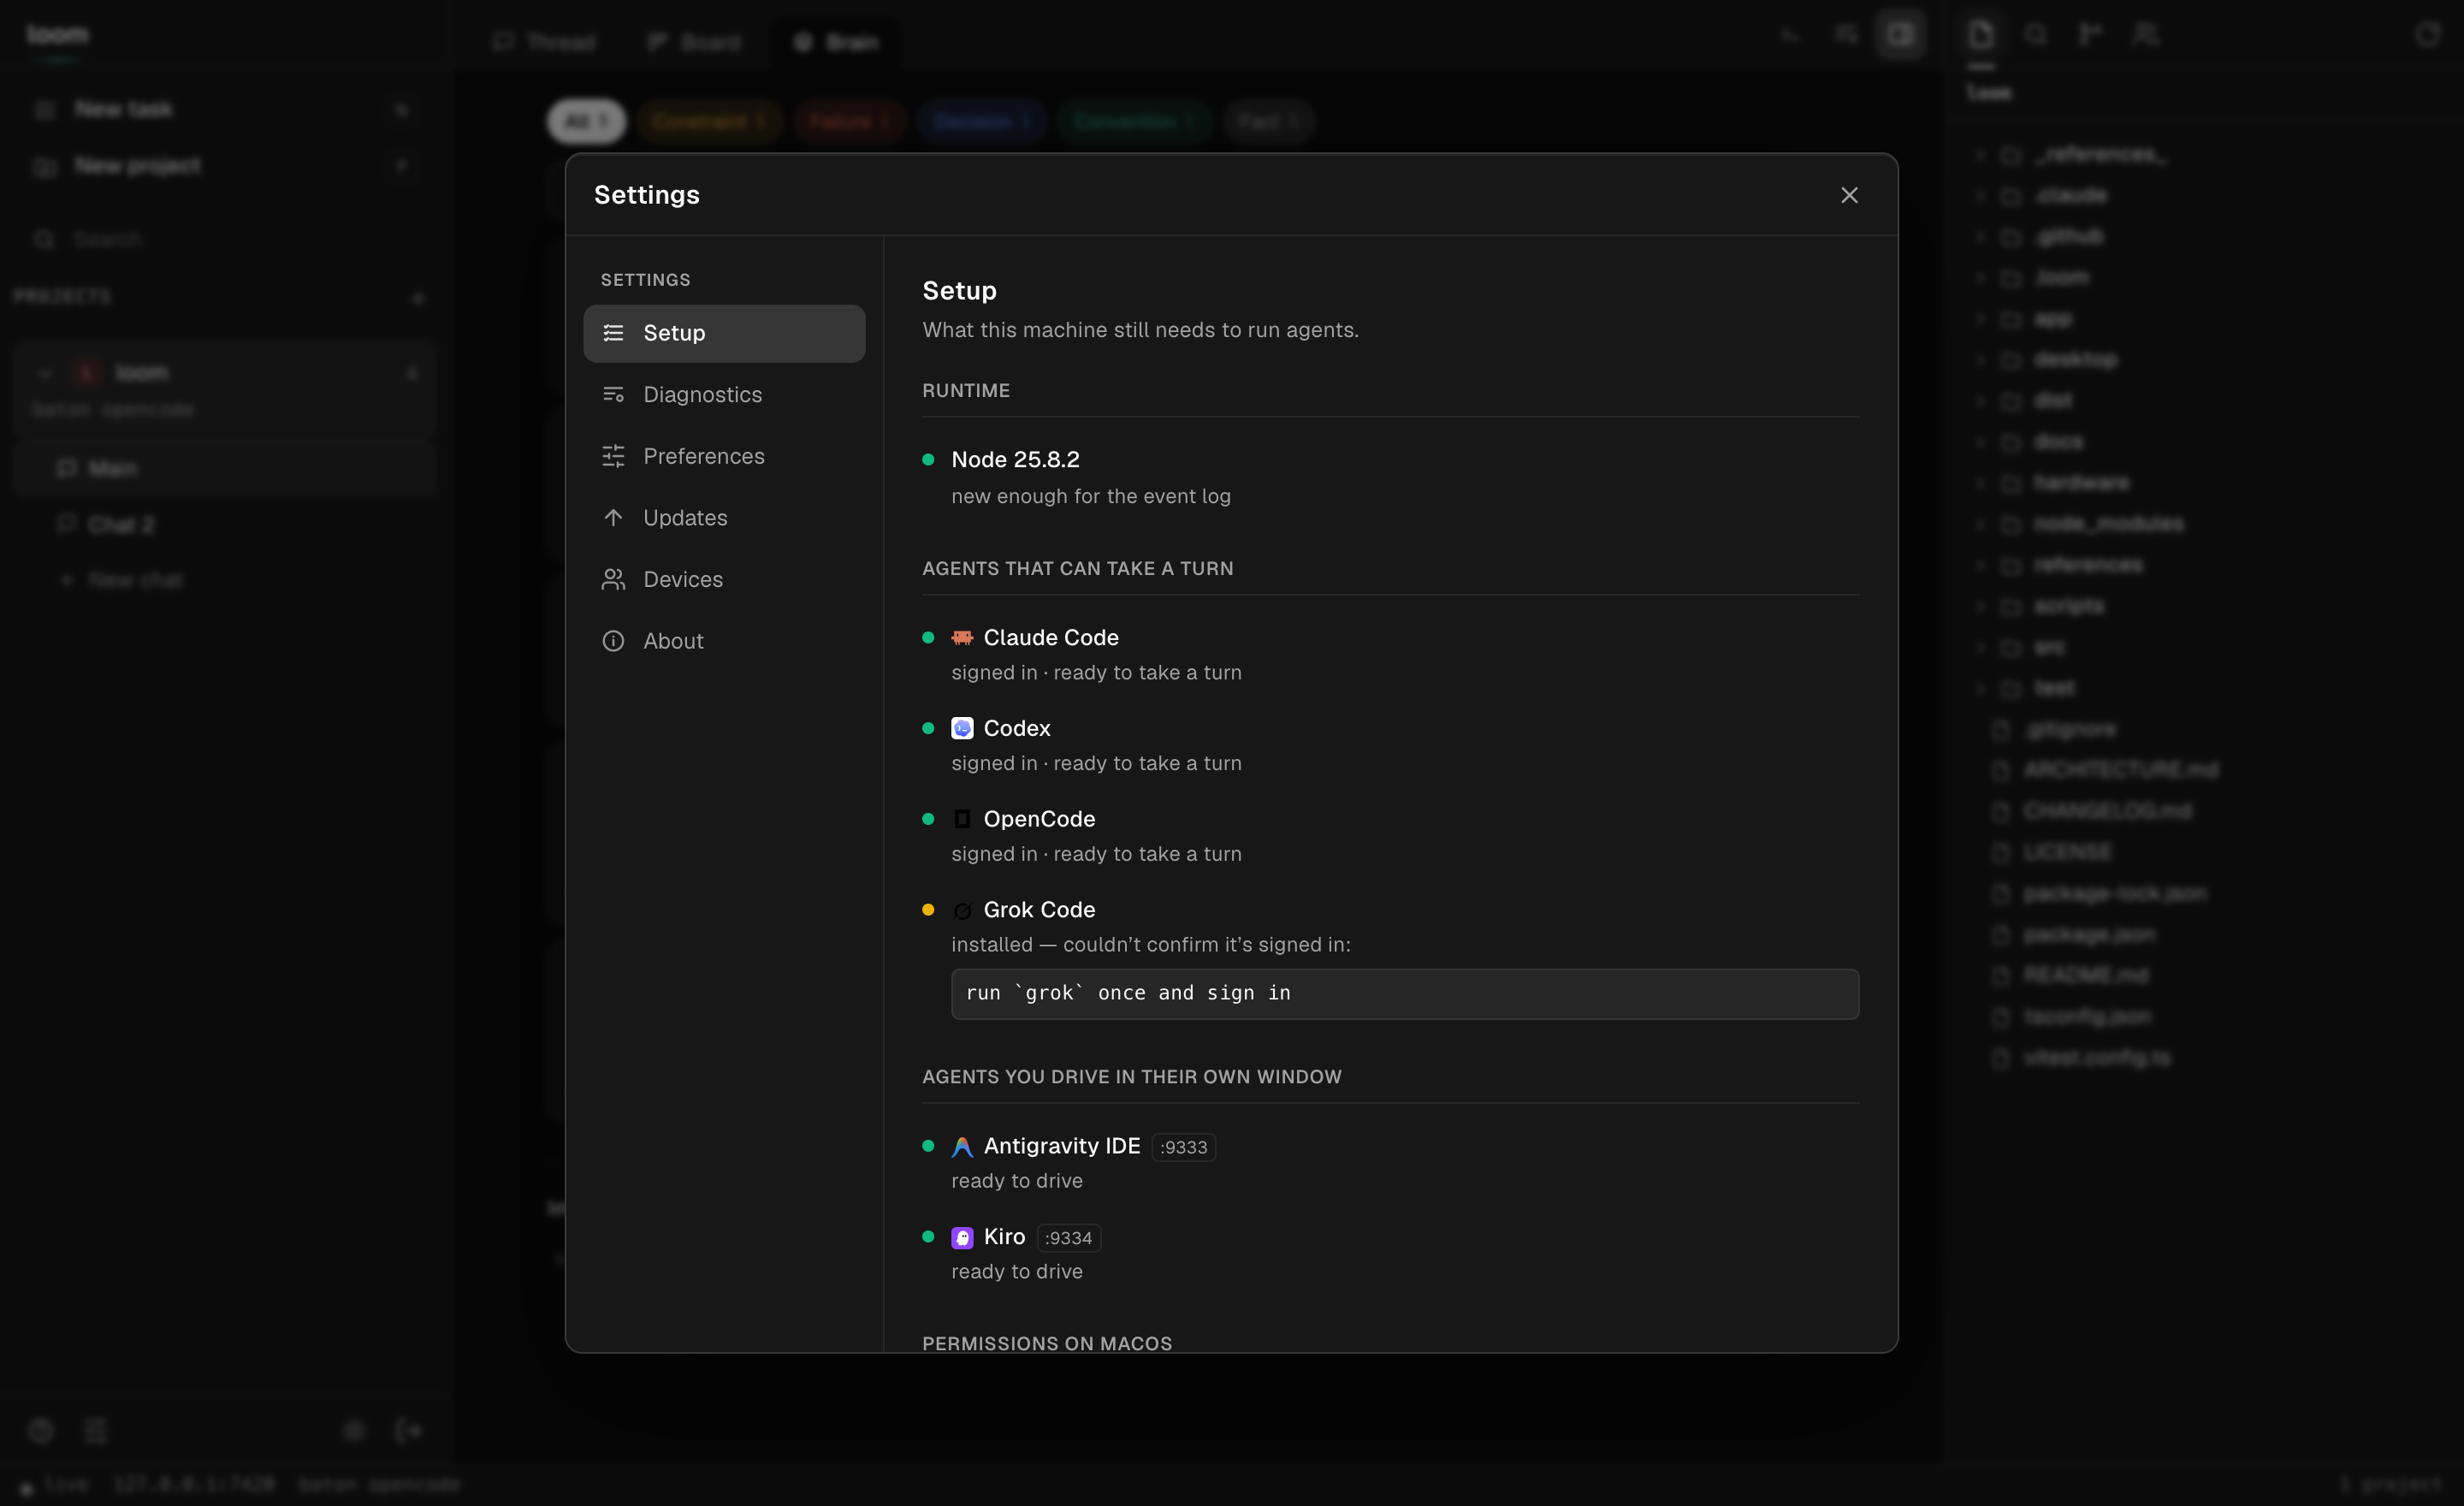Open the files panel icon in top-right toolbar
Screen dimensions: 2464x1506
(x=1981, y=35)
